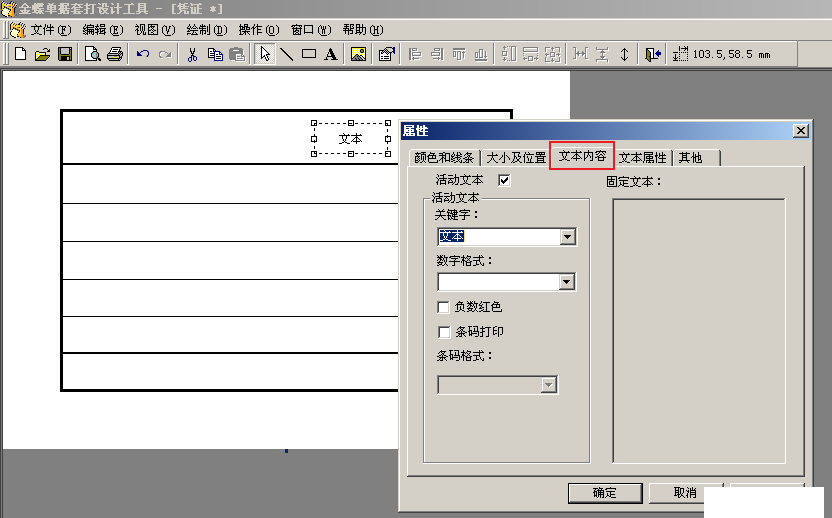Screen dimensions: 832x518
Task: Open the 绘制 menu
Action: coord(206,30)
